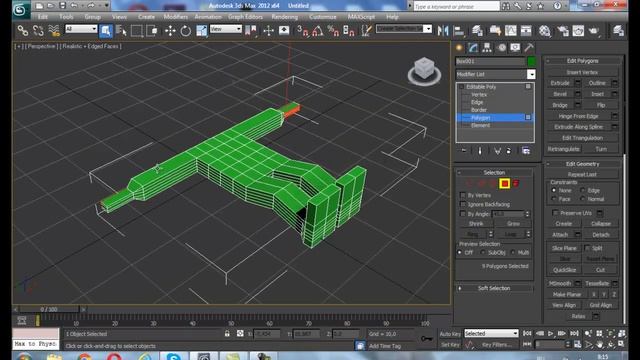Image resolution: width=640 pixels, height=360 pixels.
Task: Collapse the Edit Polygons rollout
Action: click(x=583, y=61)
